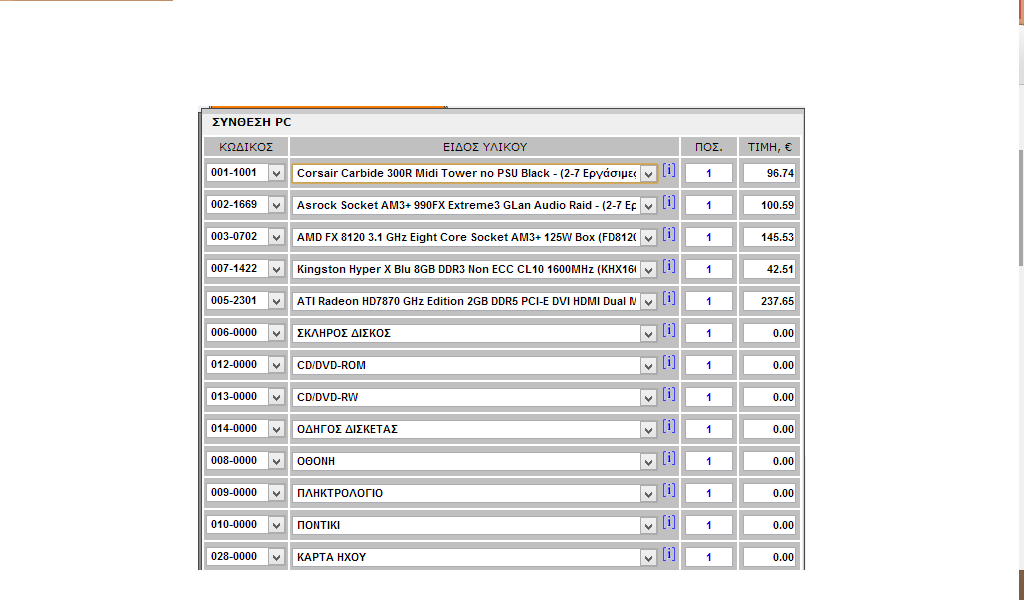This screenshot has width=1024, height=600.
Task: Open CD/DVD-ROM product dropdown
Action: point(648,366)
